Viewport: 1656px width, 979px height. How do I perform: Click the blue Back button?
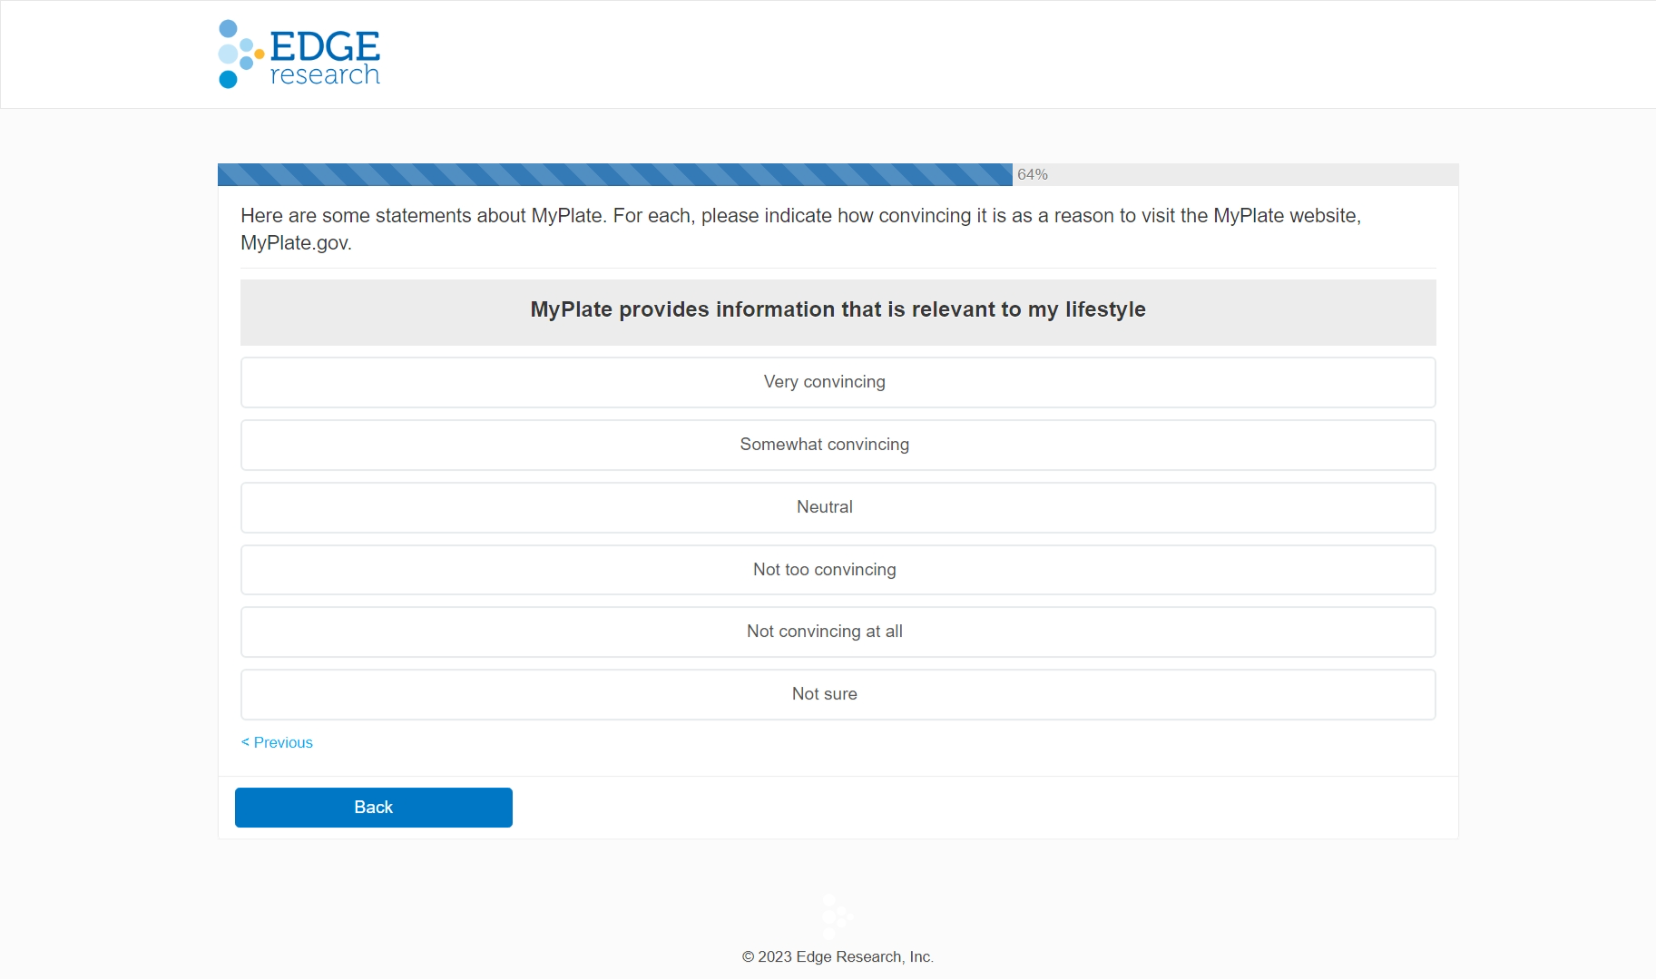point(374,807)
